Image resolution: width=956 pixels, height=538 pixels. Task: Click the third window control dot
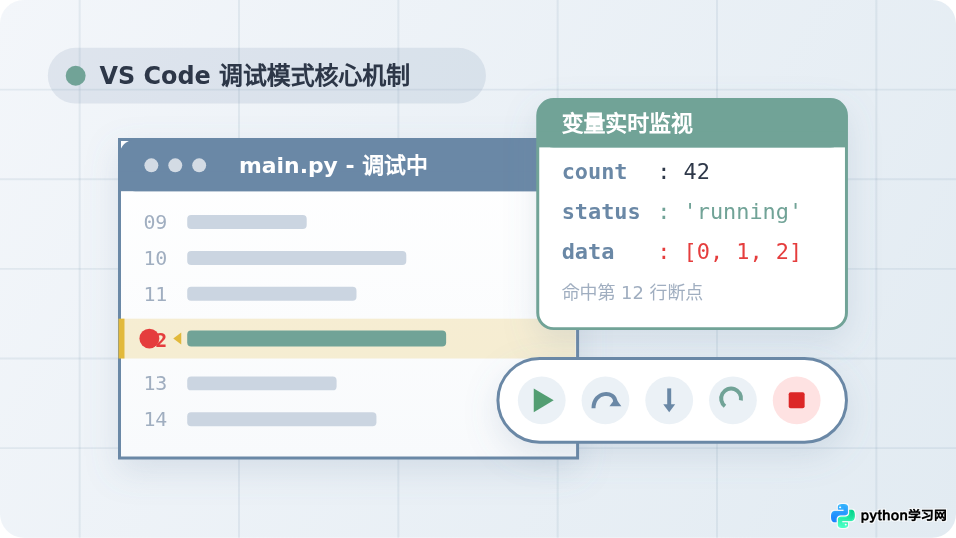point(199,165)
